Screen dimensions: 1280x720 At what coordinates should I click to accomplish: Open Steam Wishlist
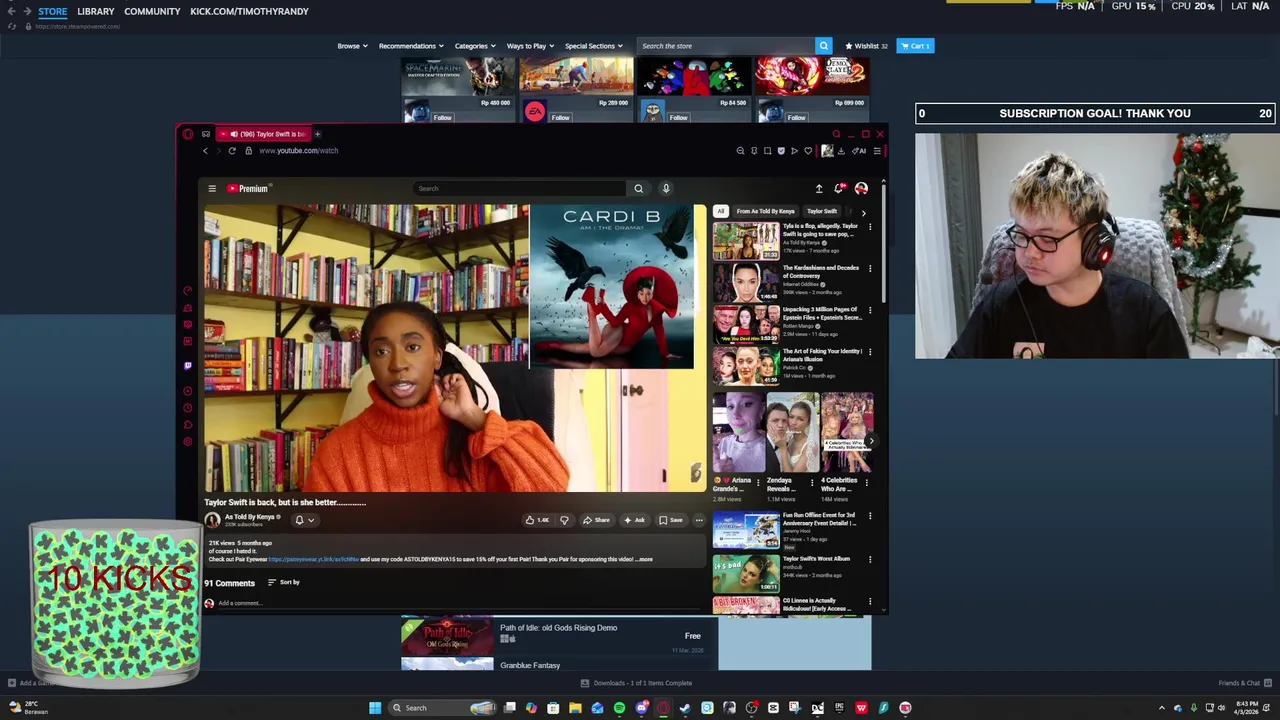coord(866,46)
